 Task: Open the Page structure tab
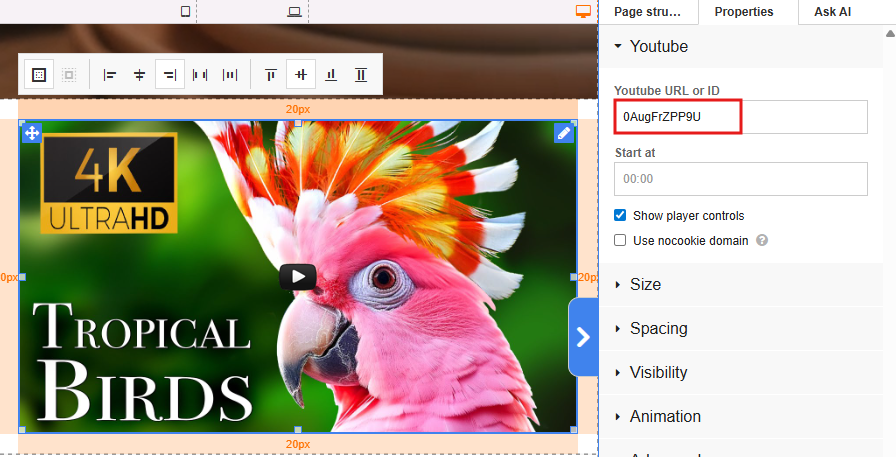(x=647, y=12)
